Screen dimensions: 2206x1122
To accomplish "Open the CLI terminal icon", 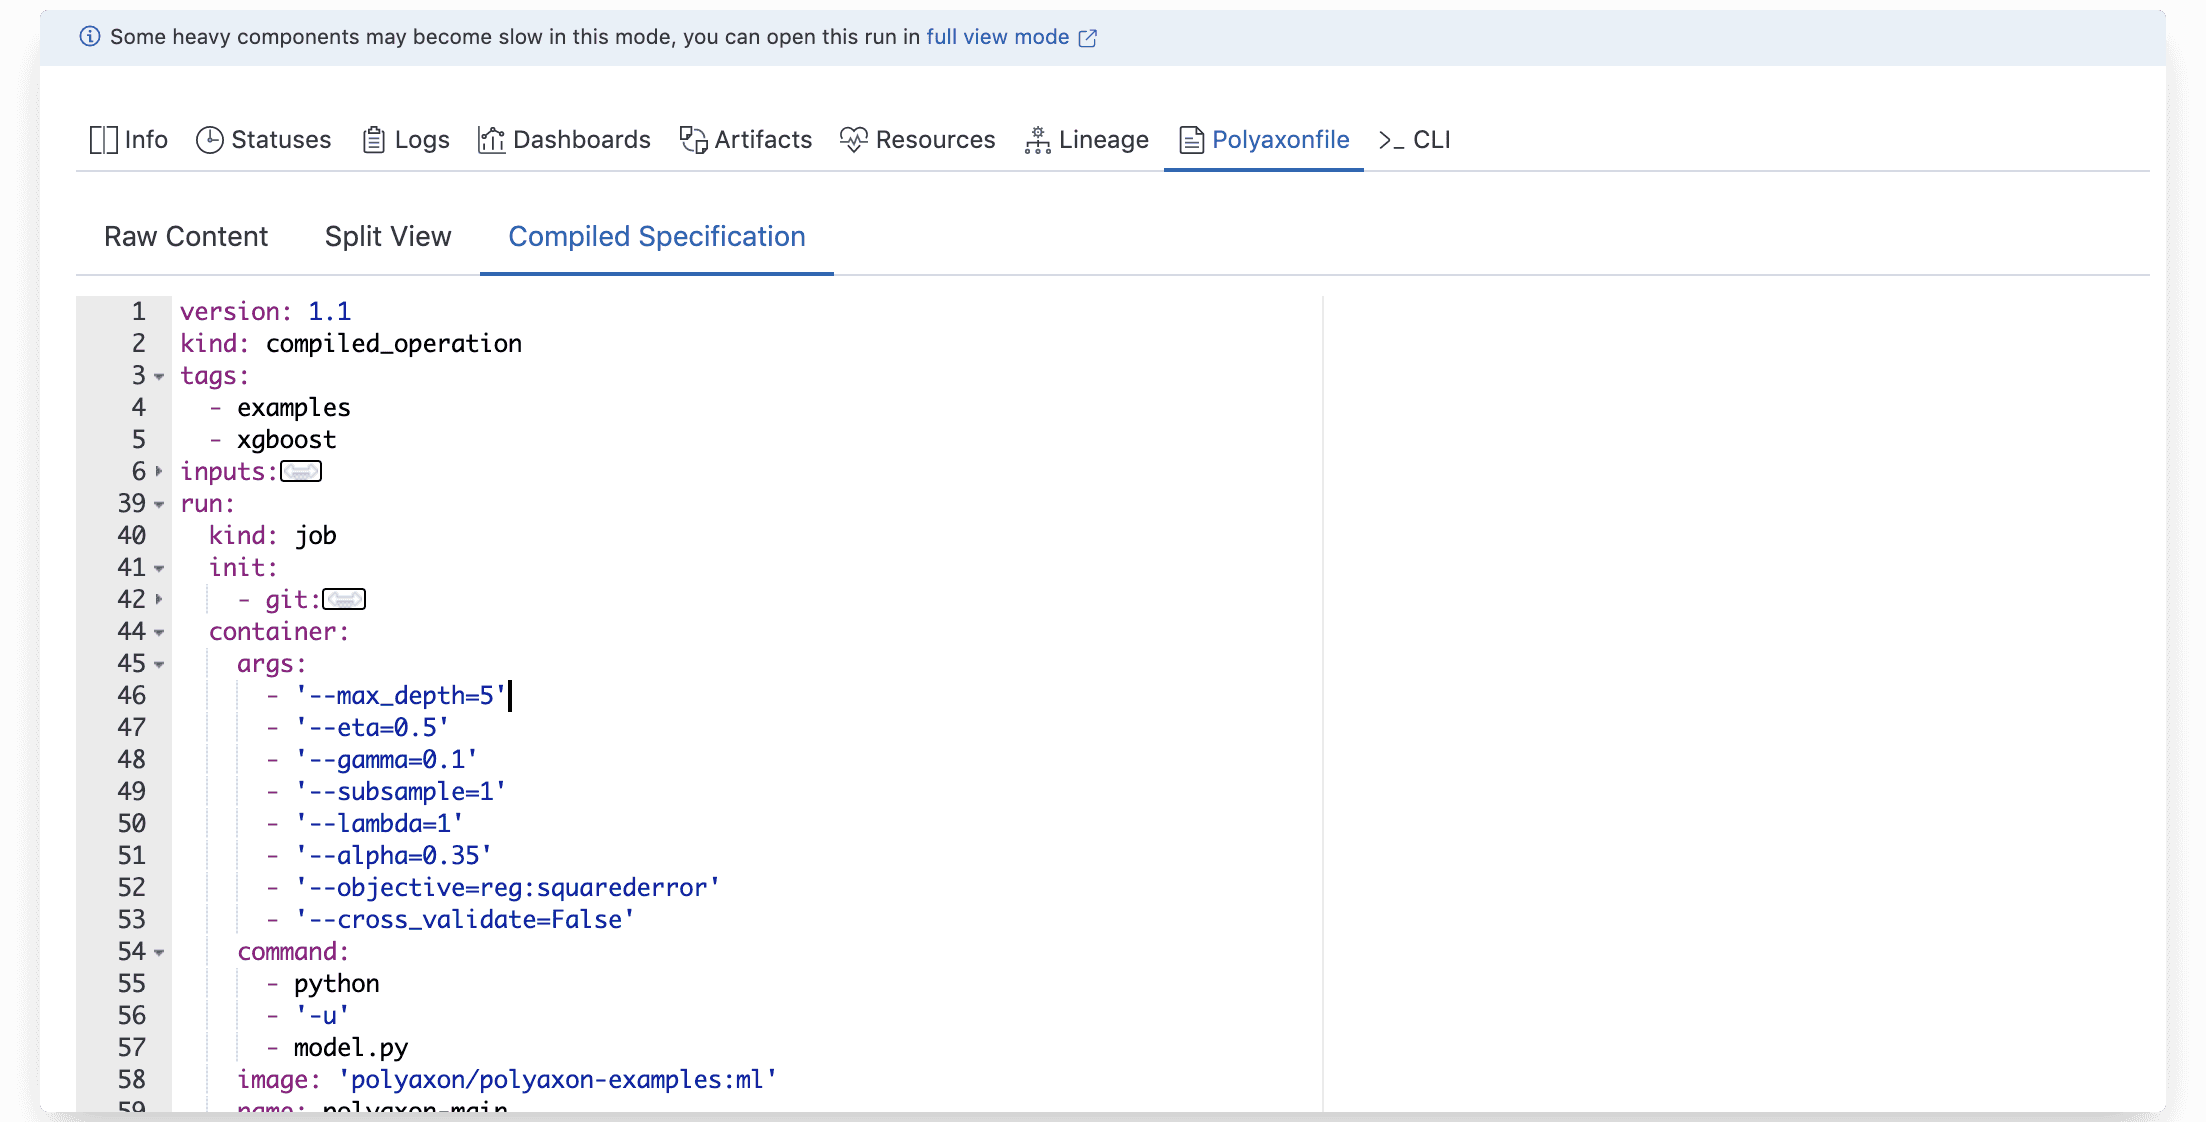I will pyautogui.click(x=1390, y=141).
